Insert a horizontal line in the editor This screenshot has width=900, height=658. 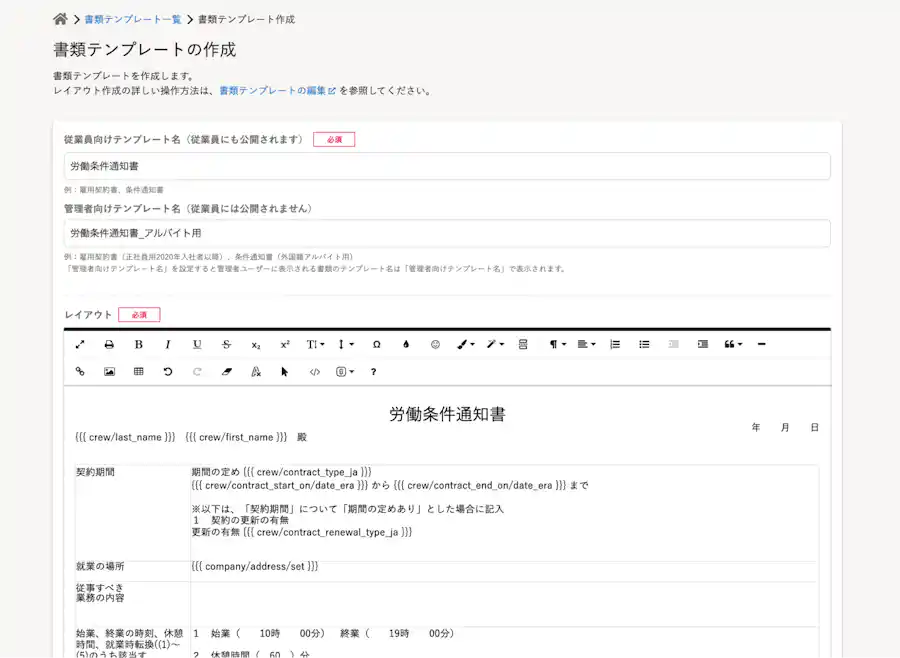pos(762,344)
